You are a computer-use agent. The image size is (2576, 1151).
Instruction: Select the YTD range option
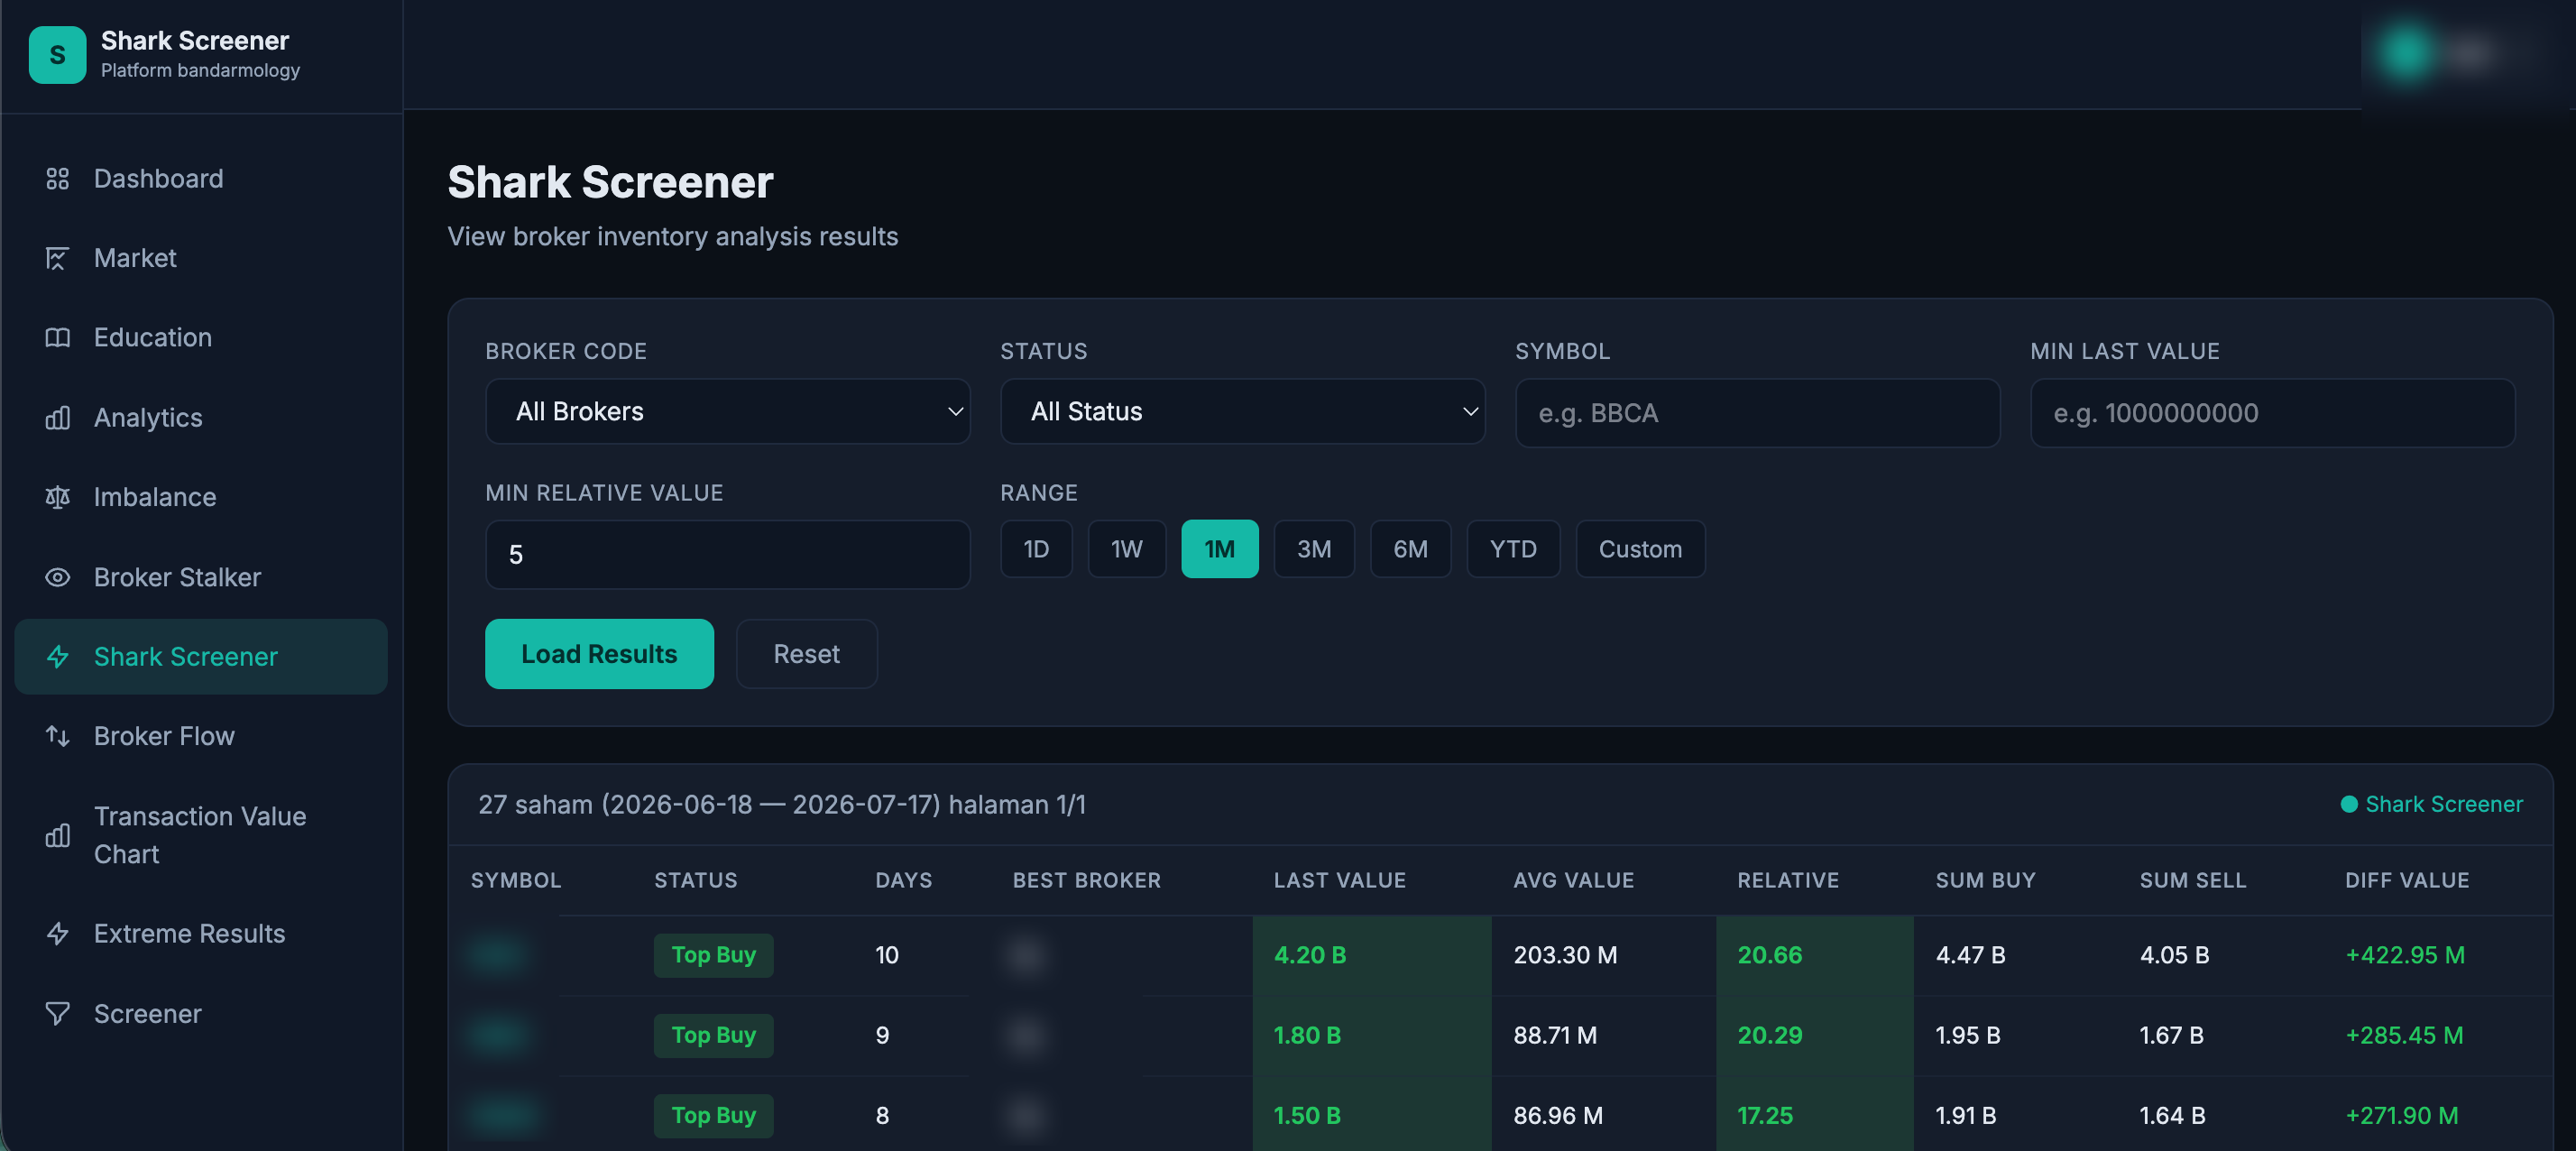pos(1513,549)
